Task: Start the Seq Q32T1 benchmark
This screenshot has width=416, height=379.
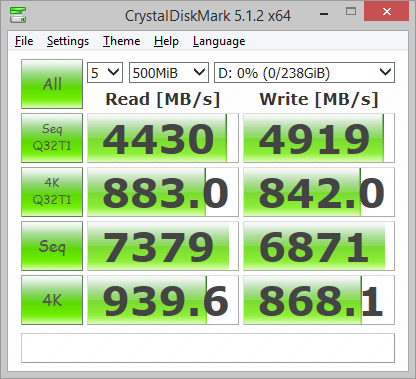Action: pyautogui.click(x=52, y=138)
